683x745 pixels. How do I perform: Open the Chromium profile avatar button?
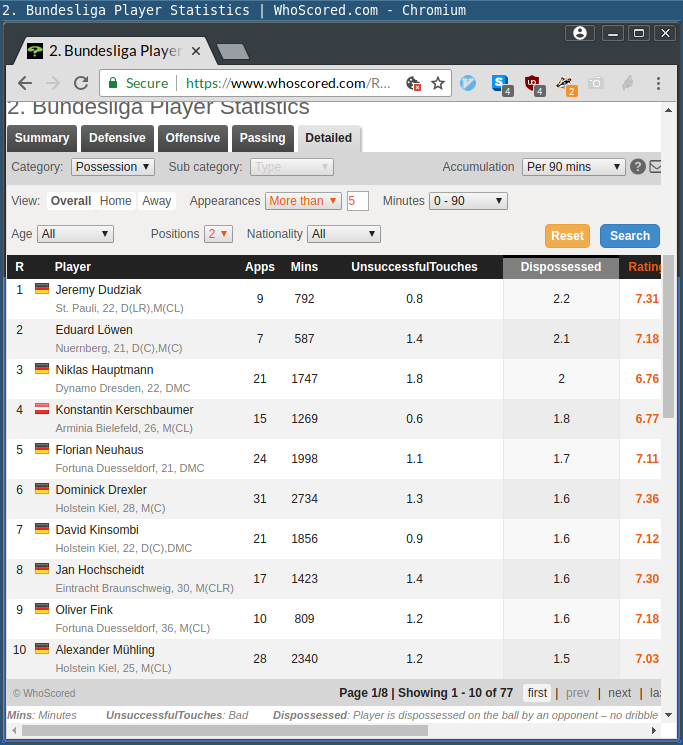point(579,33)
